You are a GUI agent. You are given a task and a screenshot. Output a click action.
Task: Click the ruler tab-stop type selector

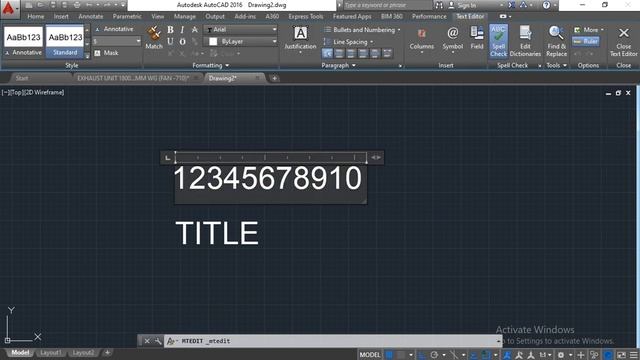(x=167, y=158)
